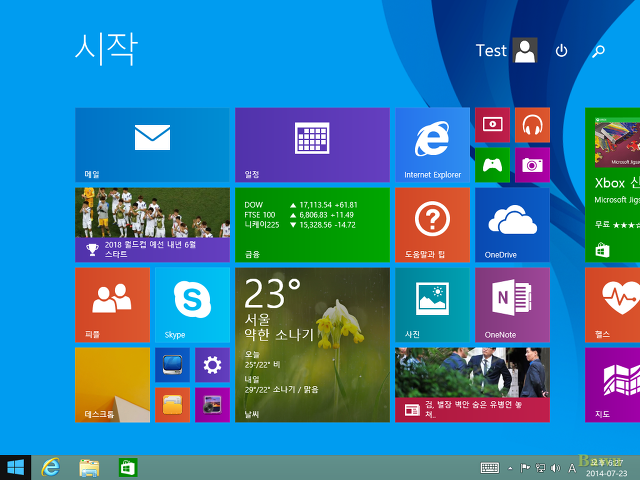Open the Music headphones tile

pos(532,125)
